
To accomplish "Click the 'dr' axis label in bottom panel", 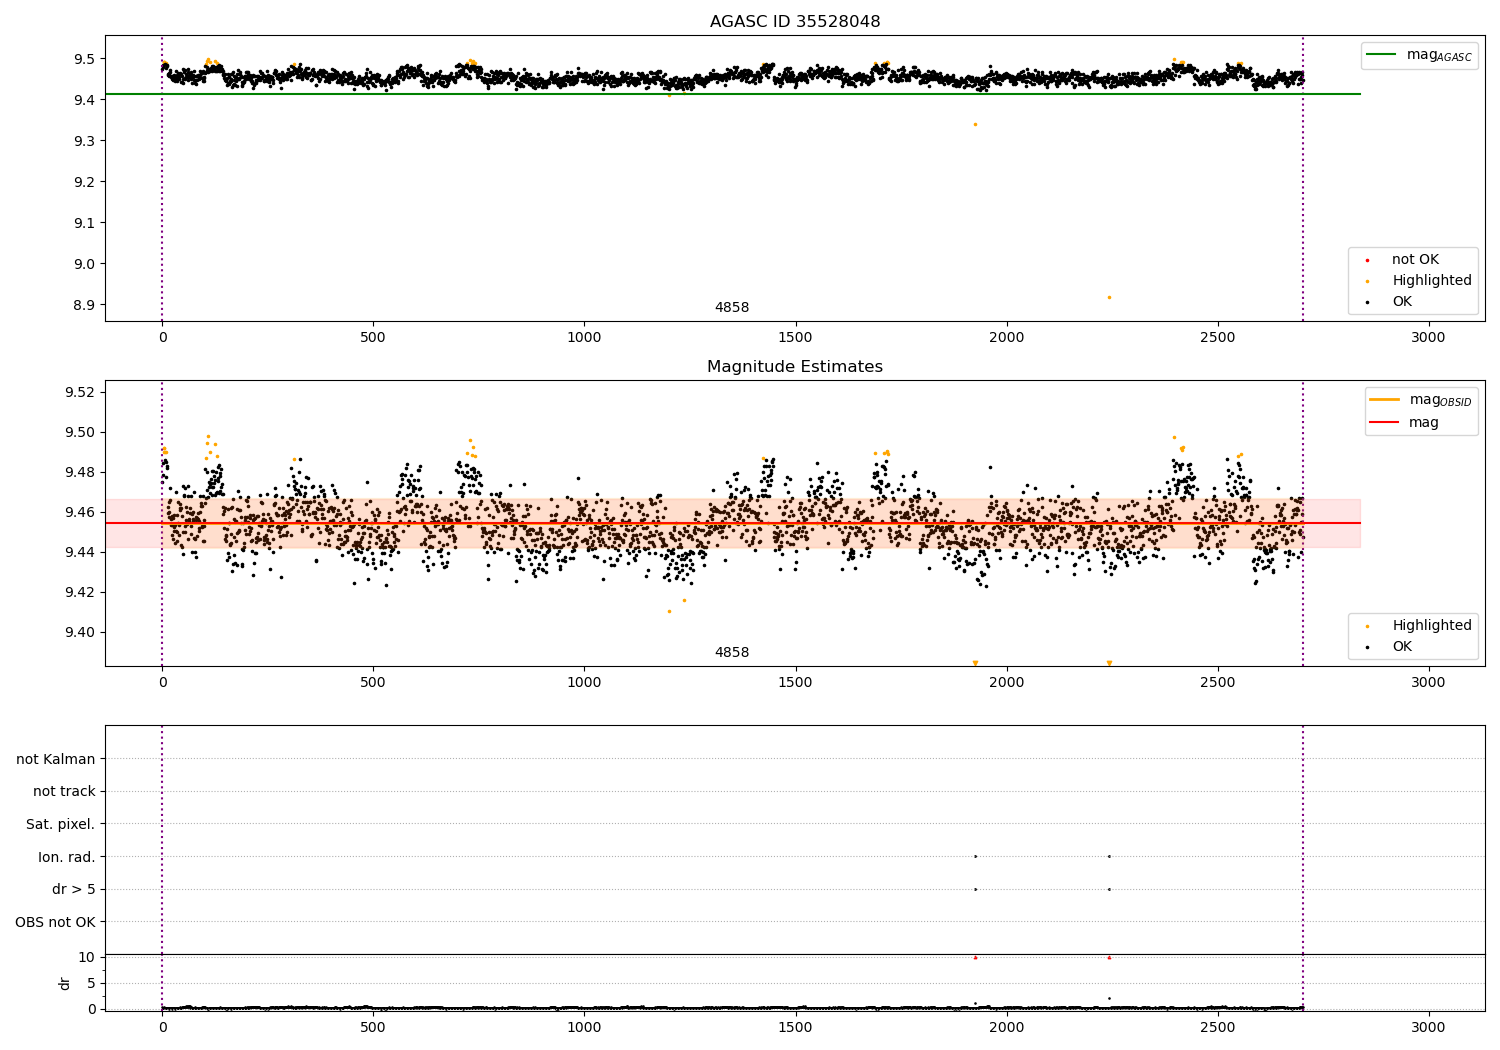I will 65,983.
